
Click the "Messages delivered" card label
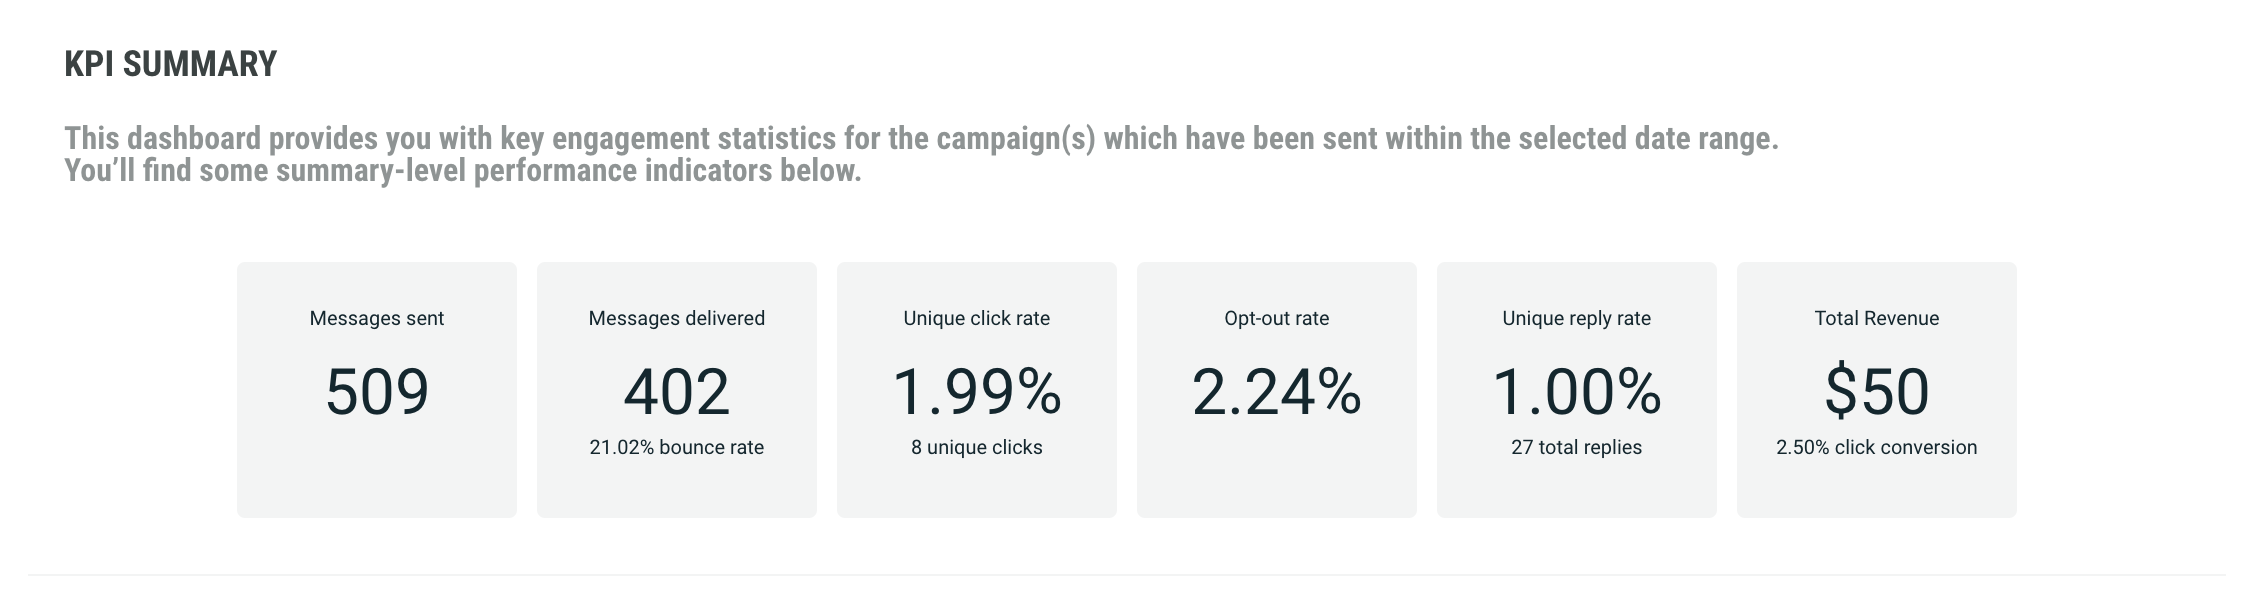point(676,318)
